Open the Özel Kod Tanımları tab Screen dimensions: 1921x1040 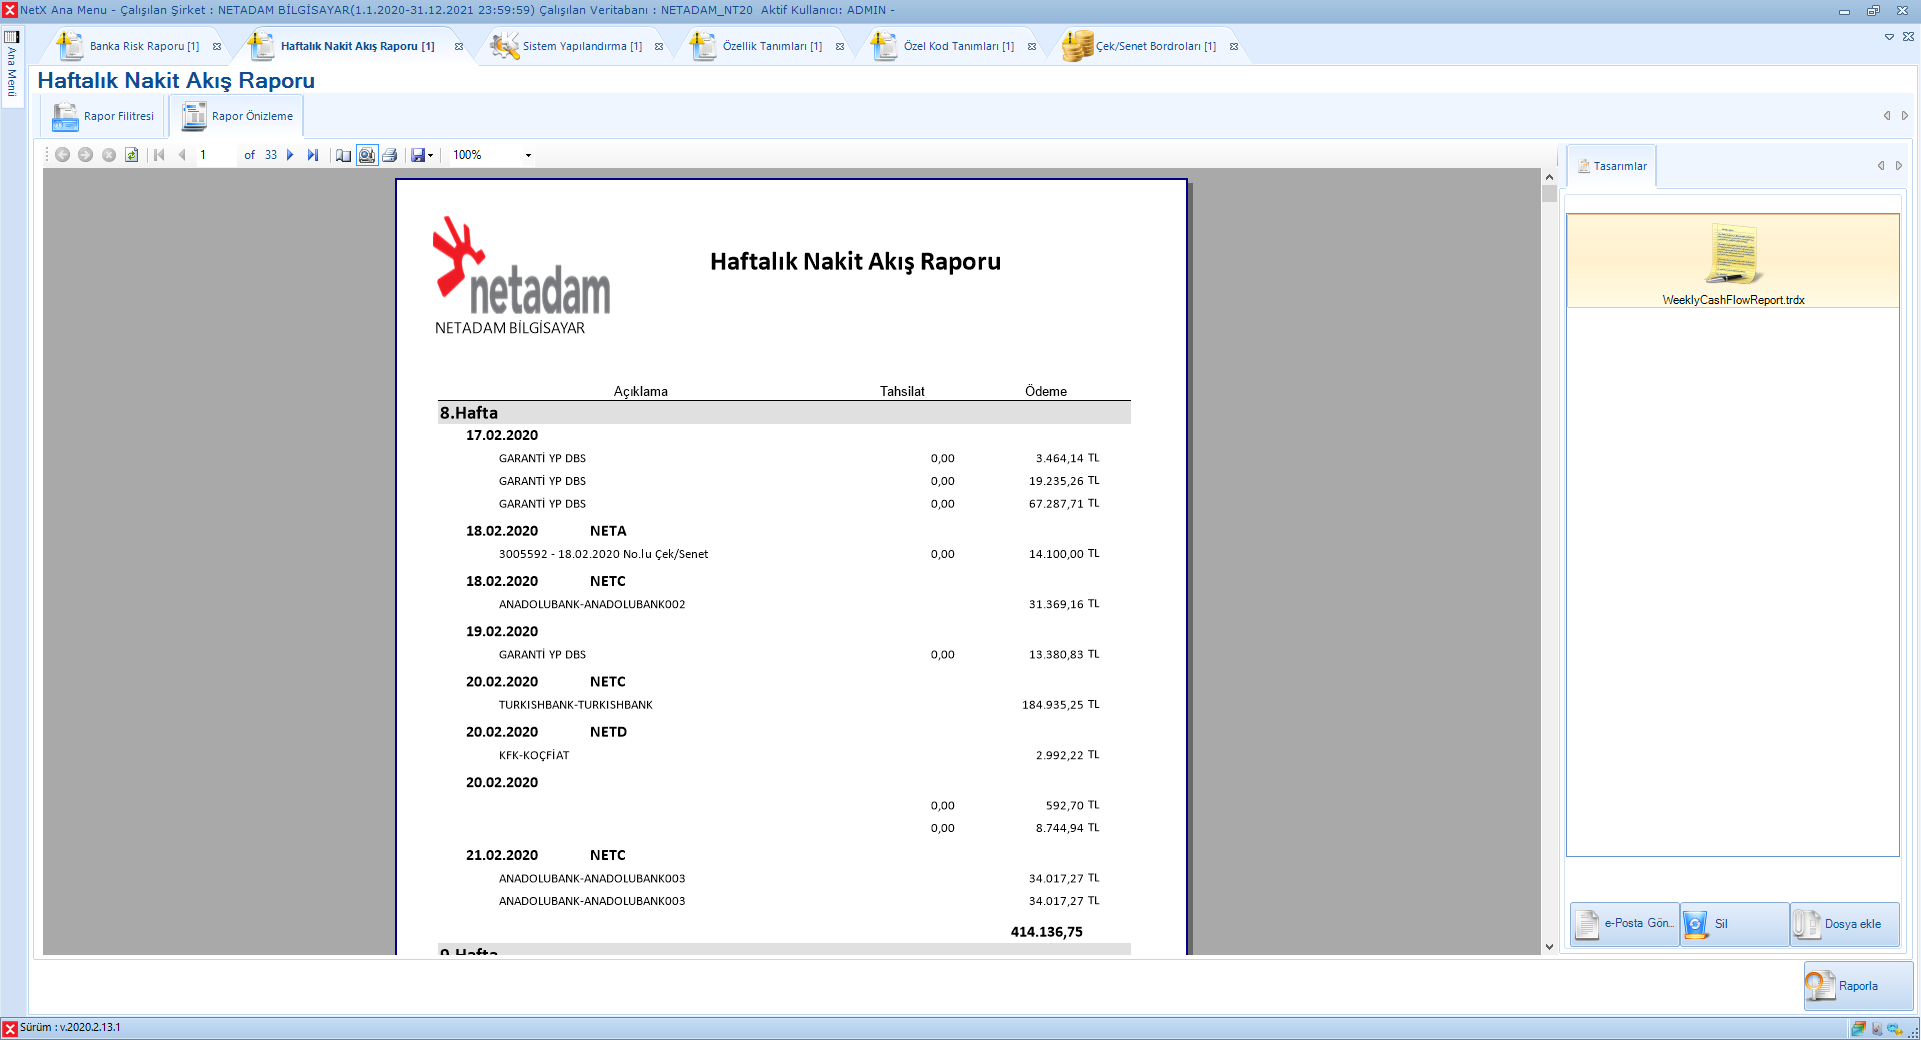pos(958,46)
